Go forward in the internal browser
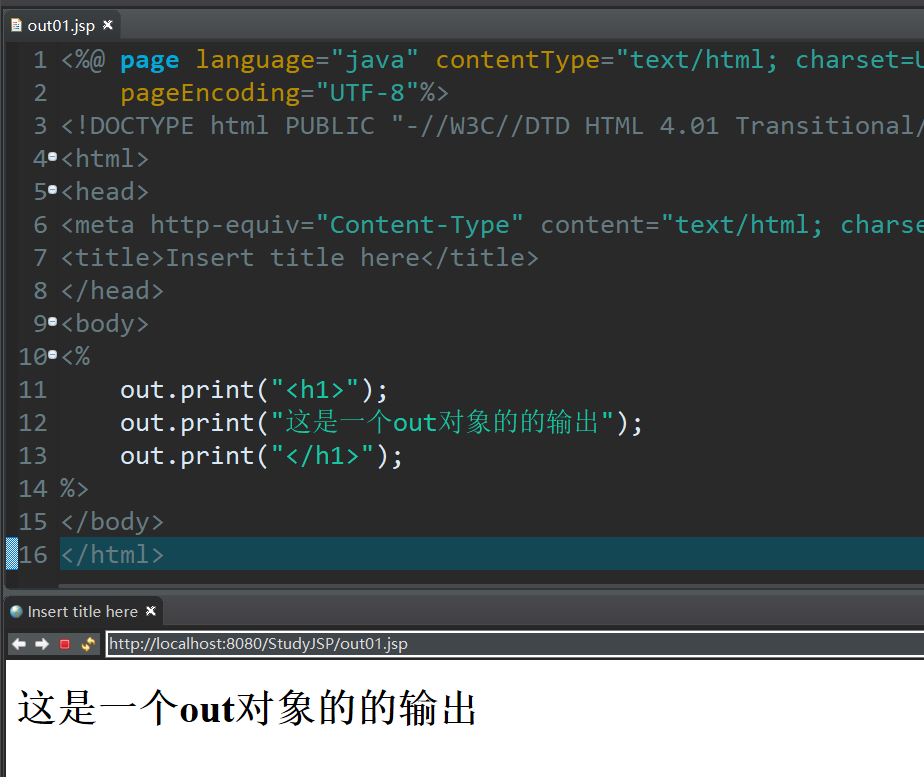 42,644
